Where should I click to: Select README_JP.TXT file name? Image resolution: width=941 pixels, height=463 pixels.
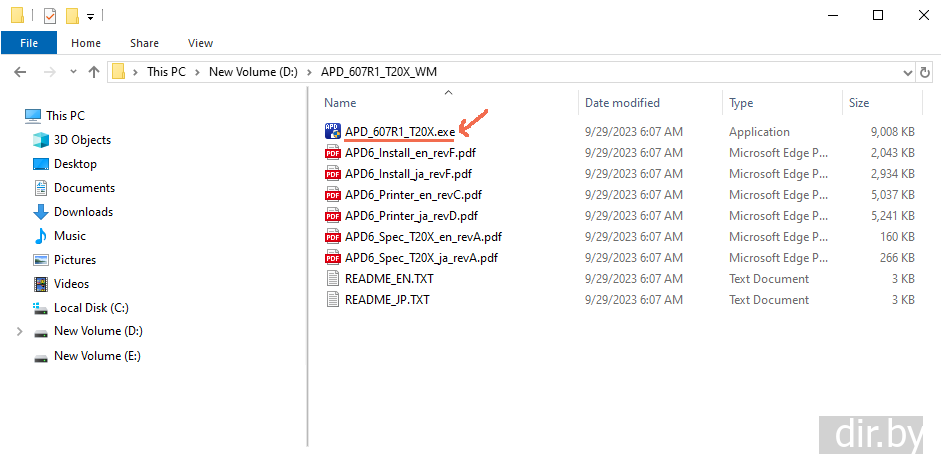pos(387,300)
